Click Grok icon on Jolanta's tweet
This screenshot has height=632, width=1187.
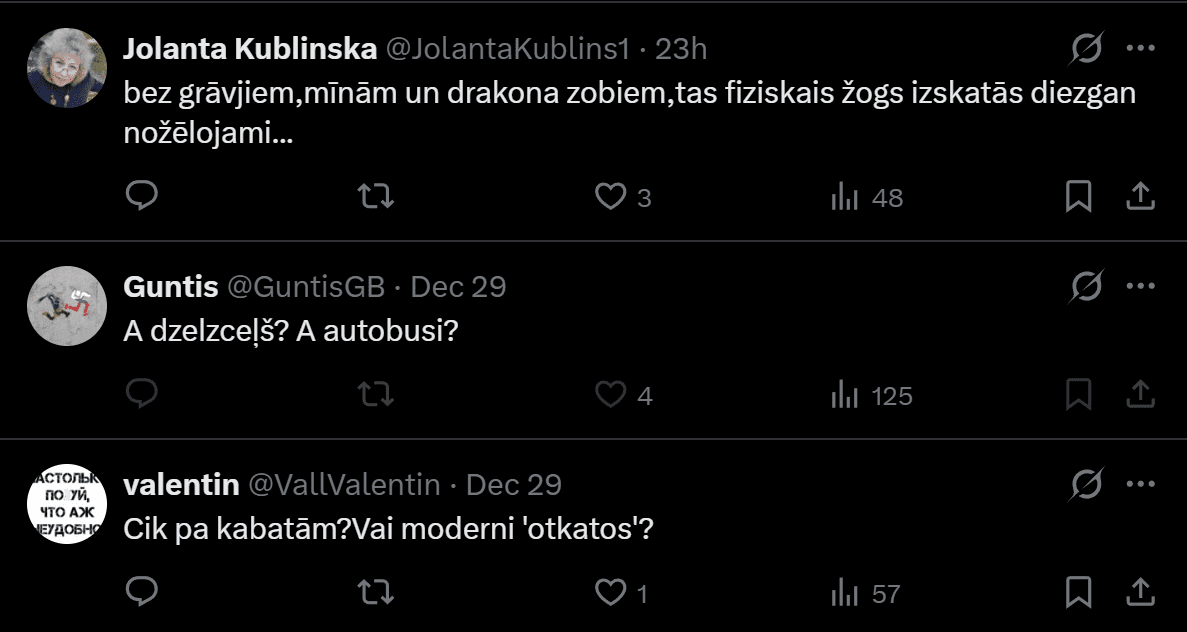(x=1086, y=48)
